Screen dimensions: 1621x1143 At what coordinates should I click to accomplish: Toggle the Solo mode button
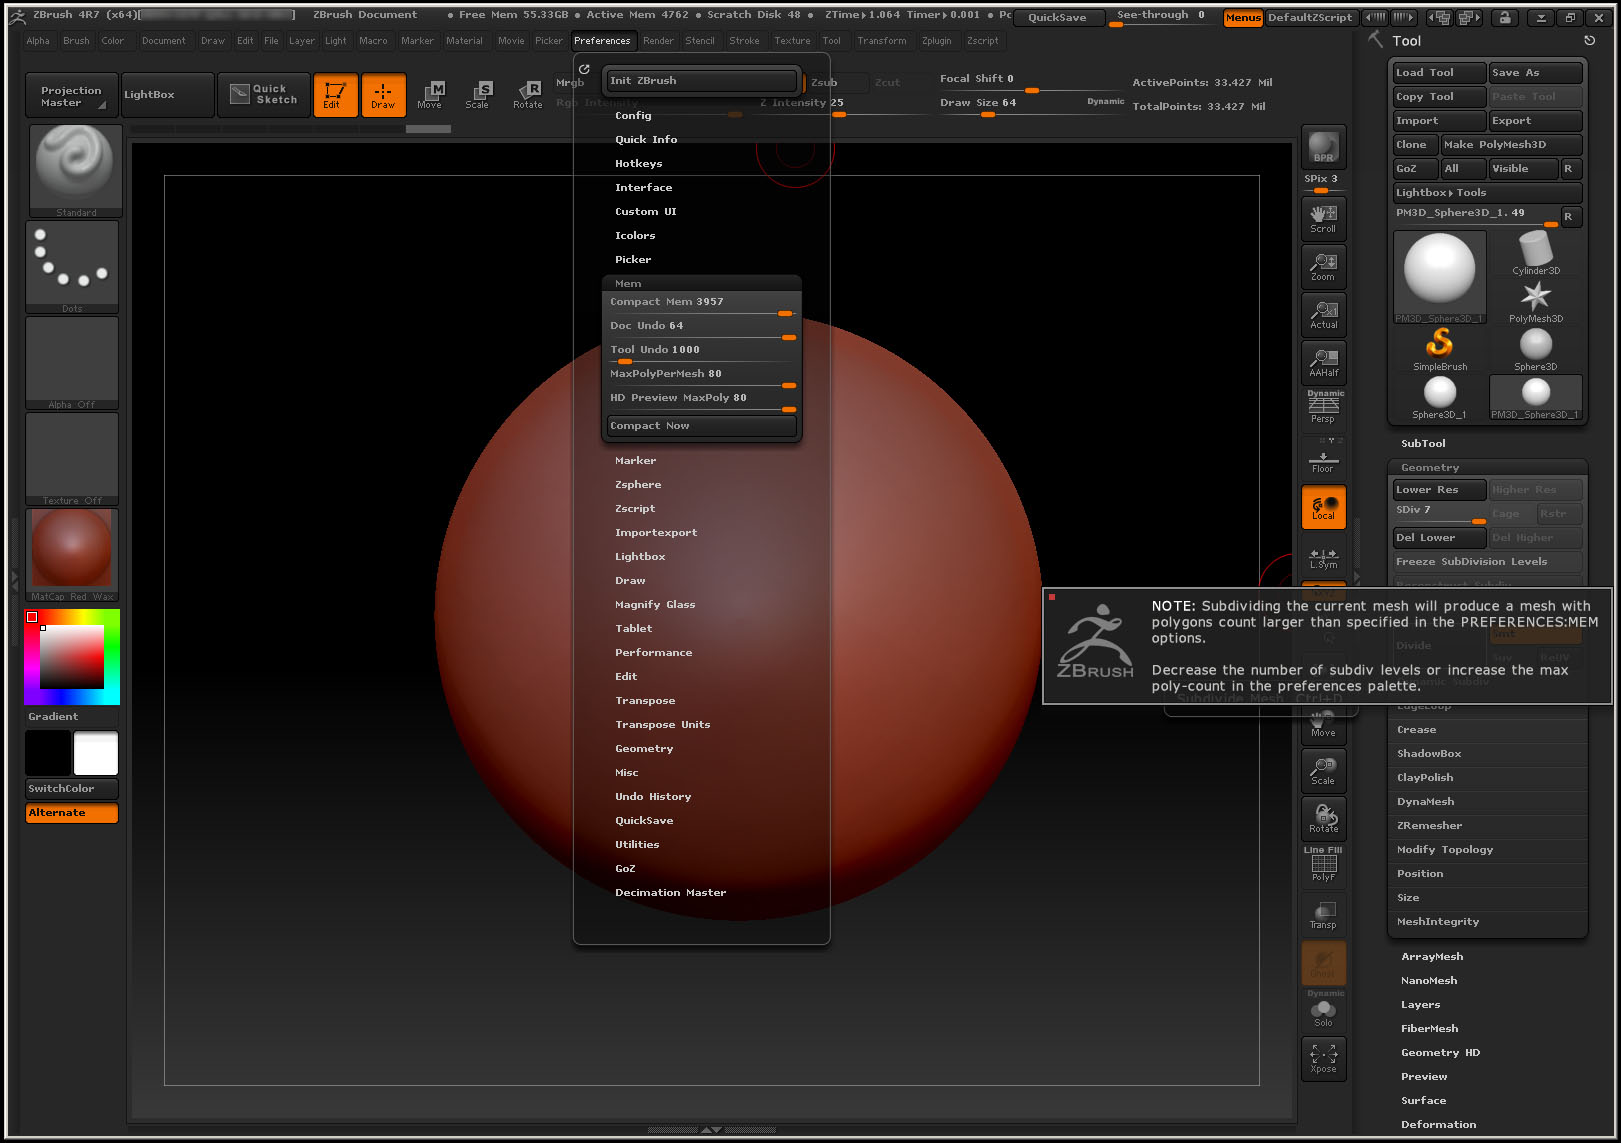click(x=1323, y=1011)
